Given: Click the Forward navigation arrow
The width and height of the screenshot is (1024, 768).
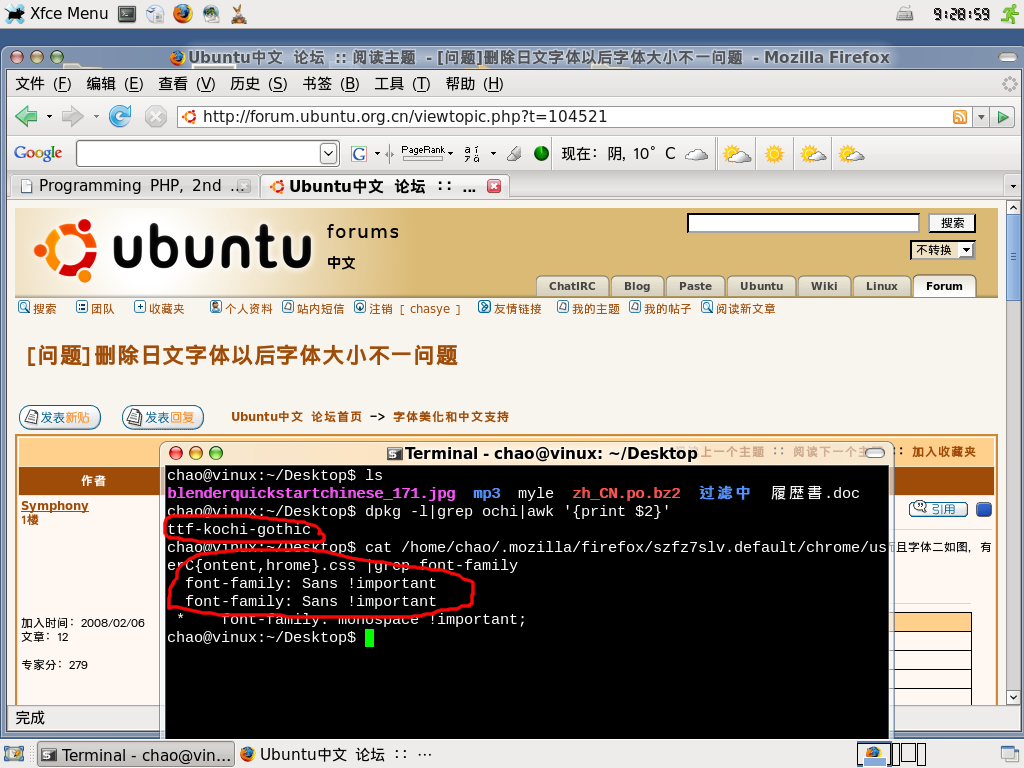Looking at the screenshot, I should point(72,117).
